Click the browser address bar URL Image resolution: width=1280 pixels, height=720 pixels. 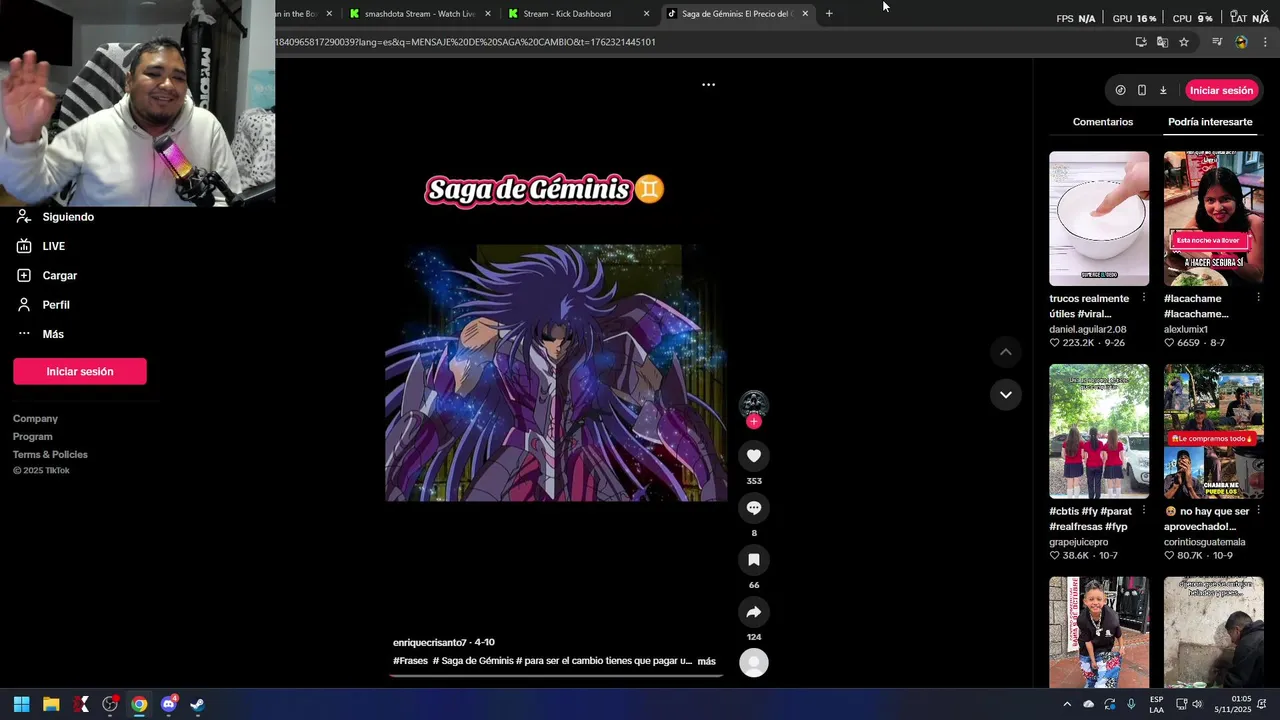[x=466, y=42]
